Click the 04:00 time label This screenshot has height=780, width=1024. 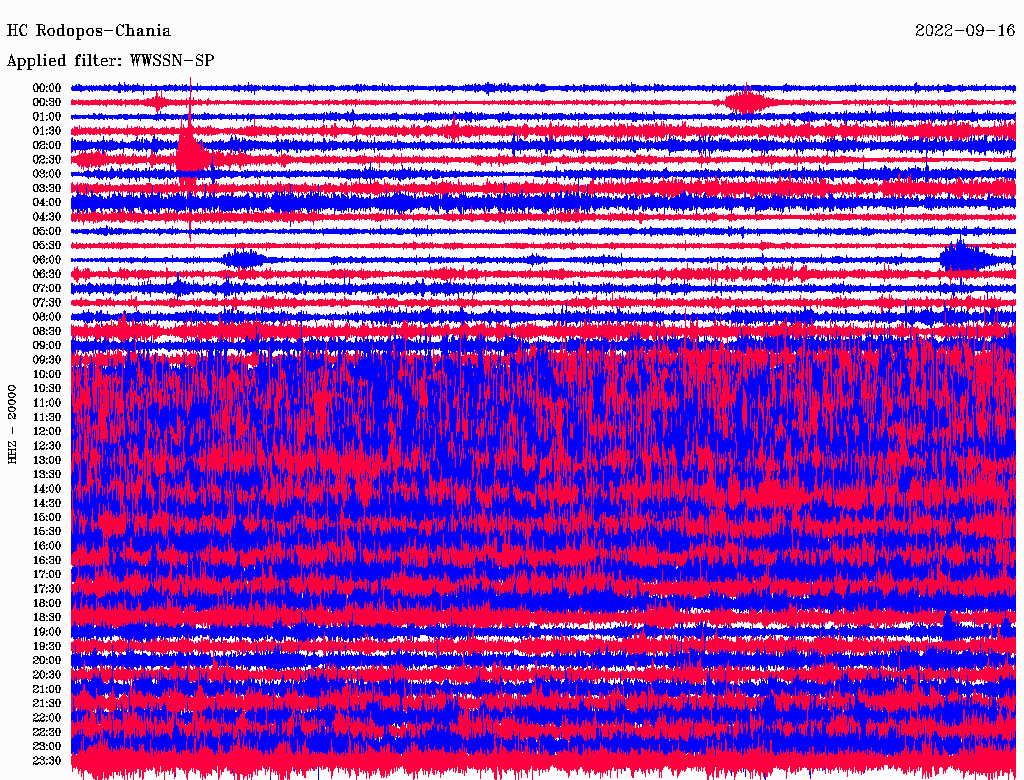[47, 202]
